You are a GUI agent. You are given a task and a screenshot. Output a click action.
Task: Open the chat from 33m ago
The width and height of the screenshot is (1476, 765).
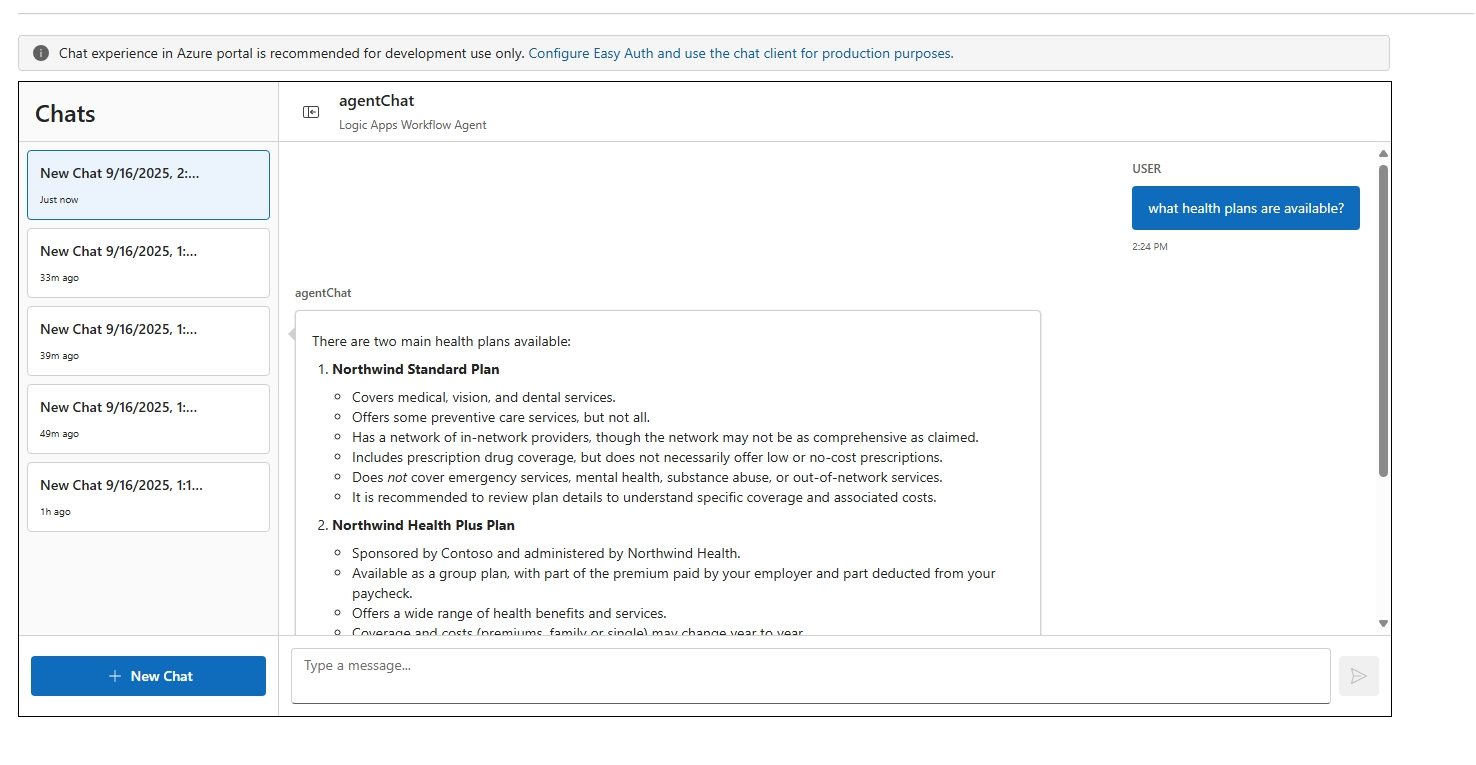148,262
